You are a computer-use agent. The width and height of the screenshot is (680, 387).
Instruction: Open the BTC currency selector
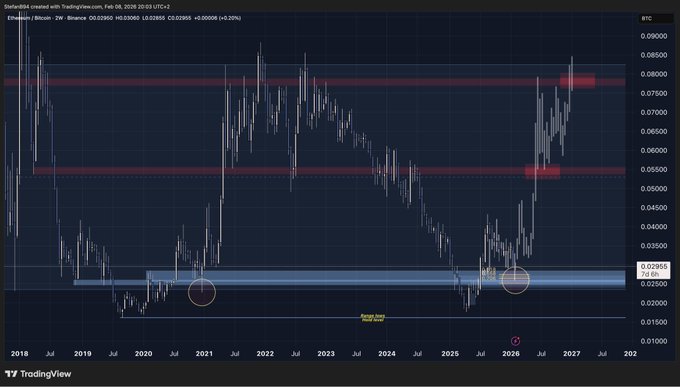click(656, 19)
